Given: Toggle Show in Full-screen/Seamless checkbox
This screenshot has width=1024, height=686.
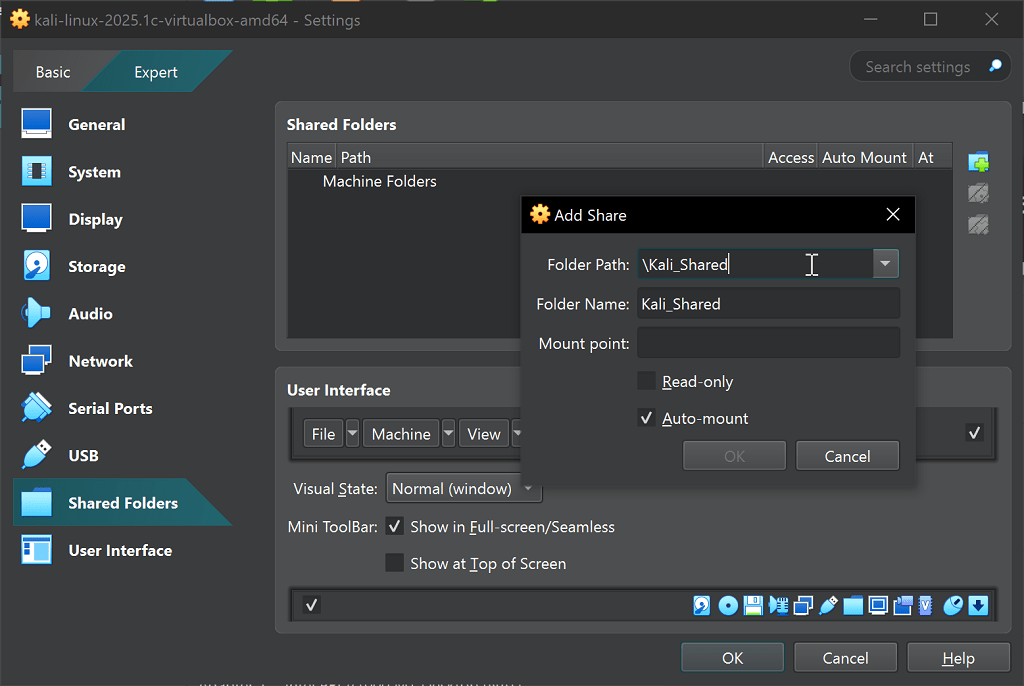Looking at the screenshot, I should tap(394, 527).
